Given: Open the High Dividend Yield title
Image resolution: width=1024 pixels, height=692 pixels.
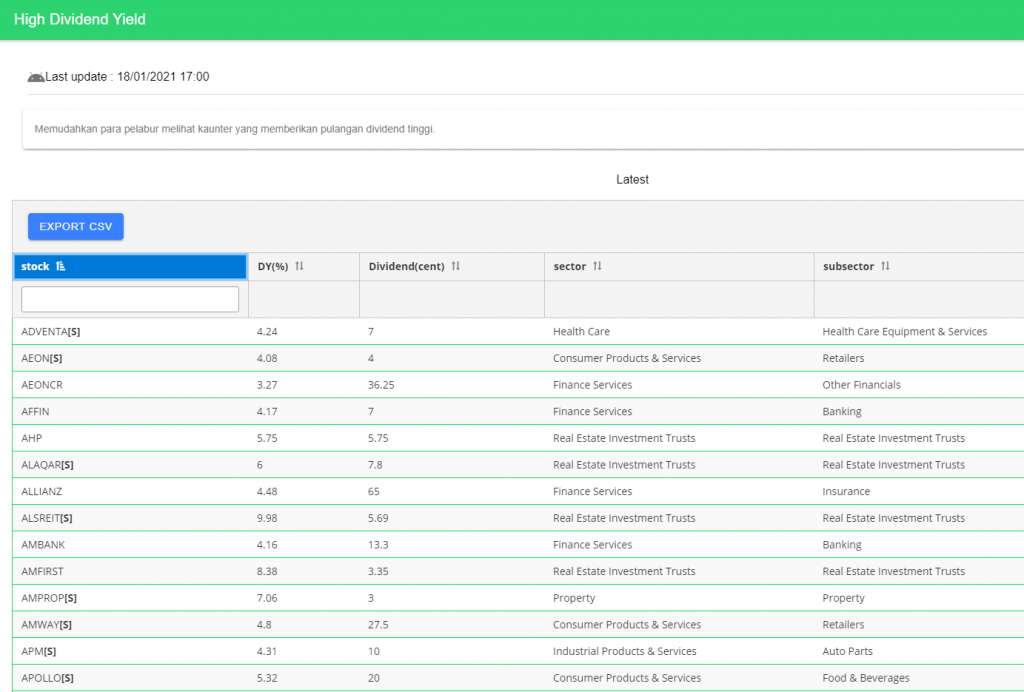Looking at the screenshot, I should (x=78, y=20).
